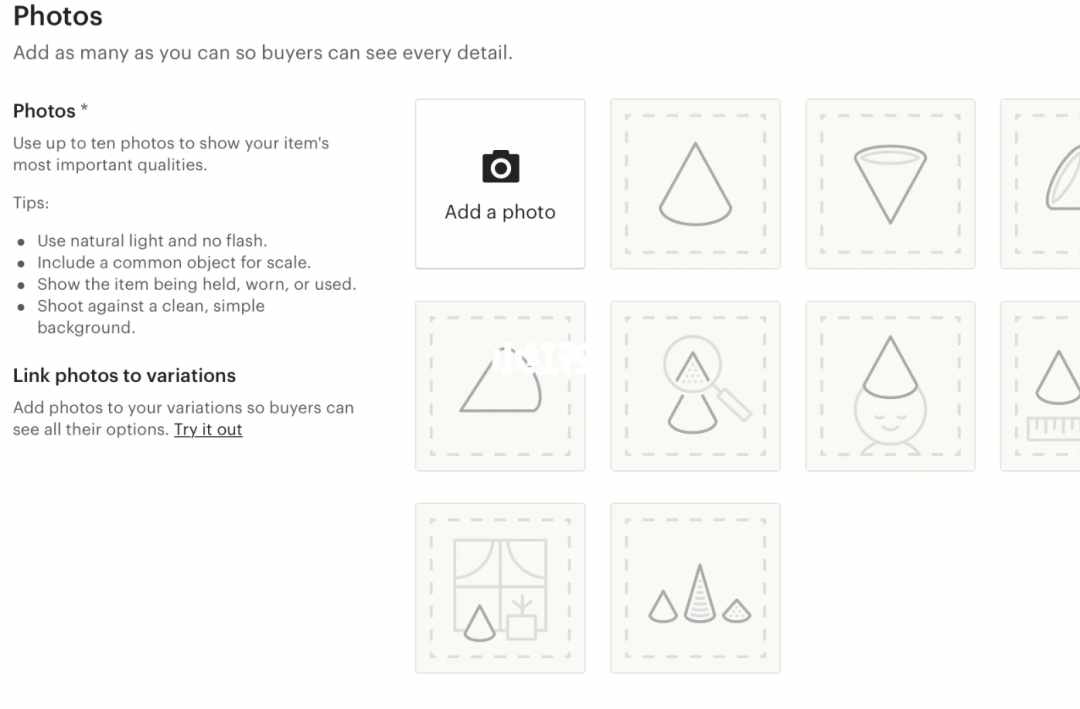Screen dimensions: 1080x709
Task: Click the 'Show the item being held' tip
Action: click(197, 284)
